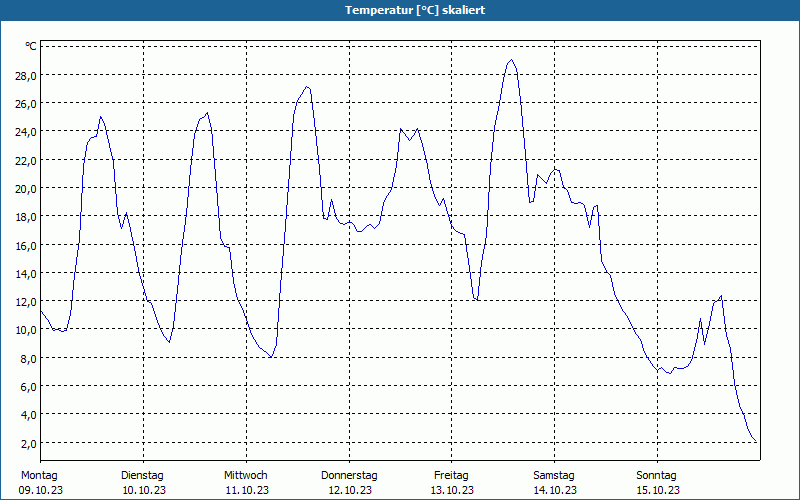The width and height of the screenshot is (800, 500).
Task: Click the curve's end point near 2 °C
Action: pos(756,441)
